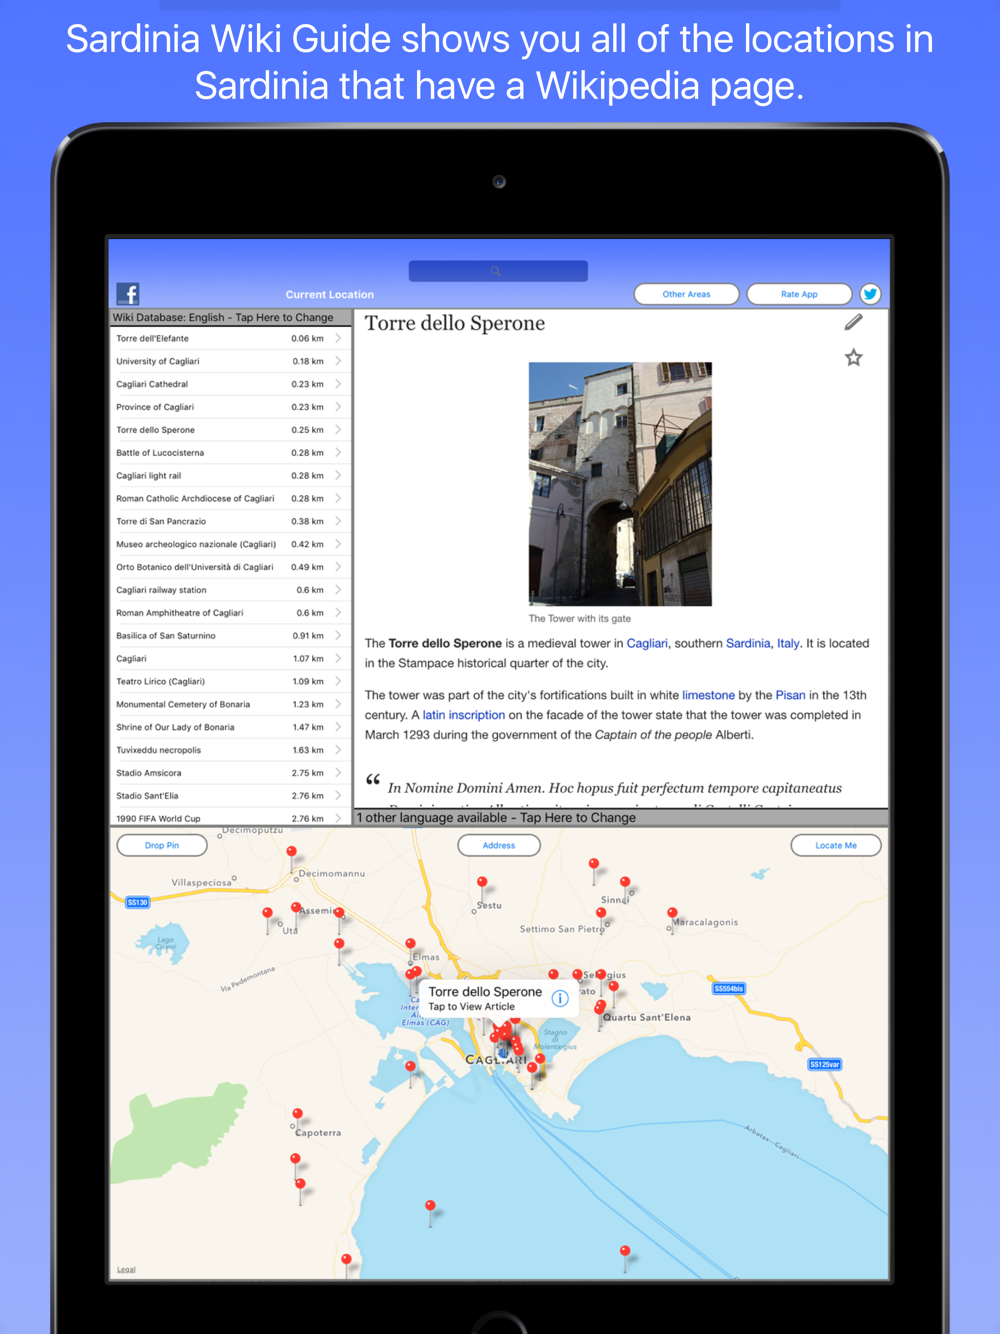Tap the Torre dello Sperone article title
This screenshot has width=1000, height=1334.
(455, 323)
